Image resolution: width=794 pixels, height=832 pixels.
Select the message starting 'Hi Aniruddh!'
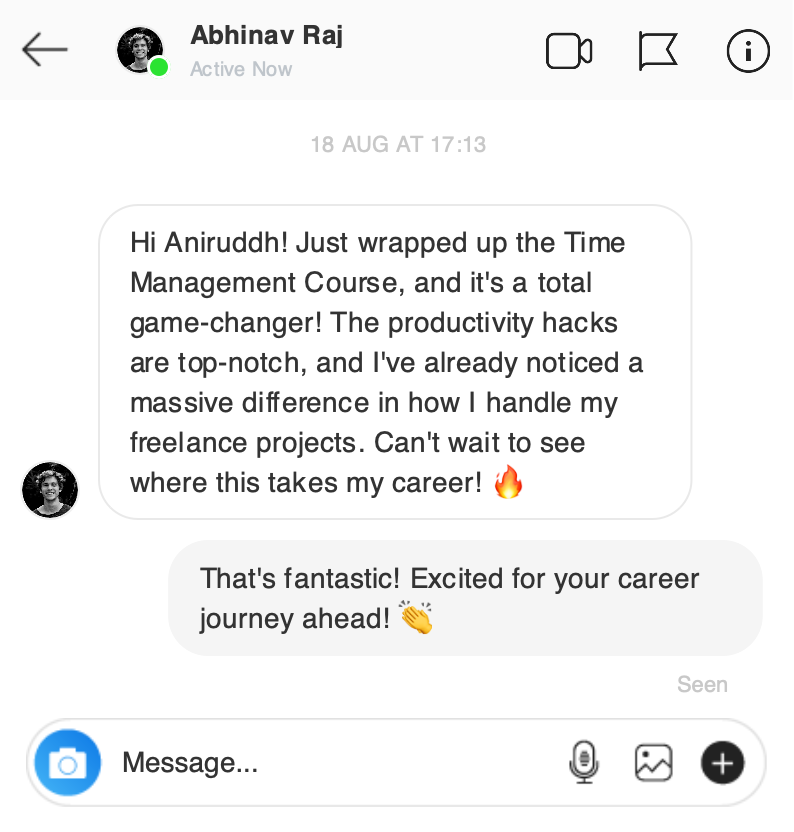(x=395, y=362)
